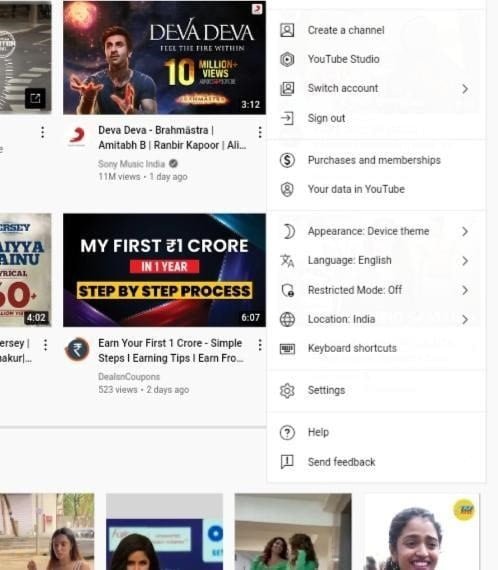The image size is (498, 570).
Task: Click the Your data in YouTube shield icon
Action: (287, 189)
